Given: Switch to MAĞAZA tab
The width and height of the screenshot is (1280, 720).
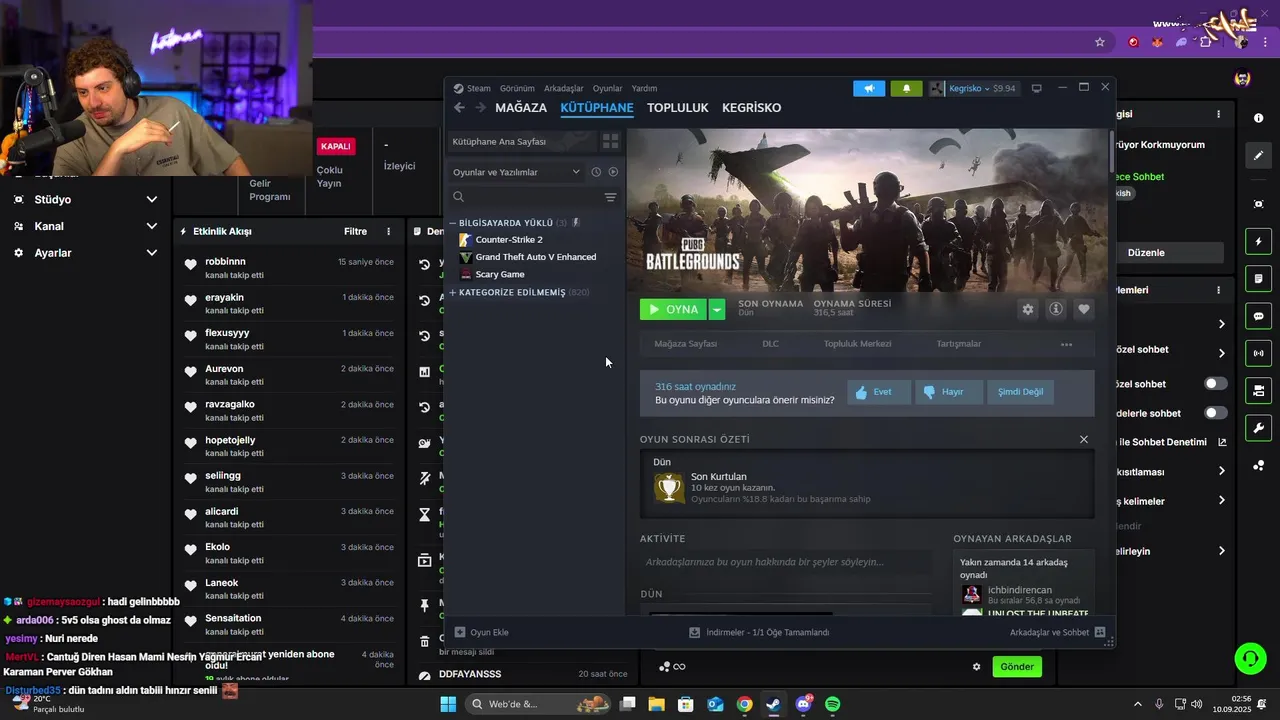Looking at the screenshot, I should (x=521, y=107).
